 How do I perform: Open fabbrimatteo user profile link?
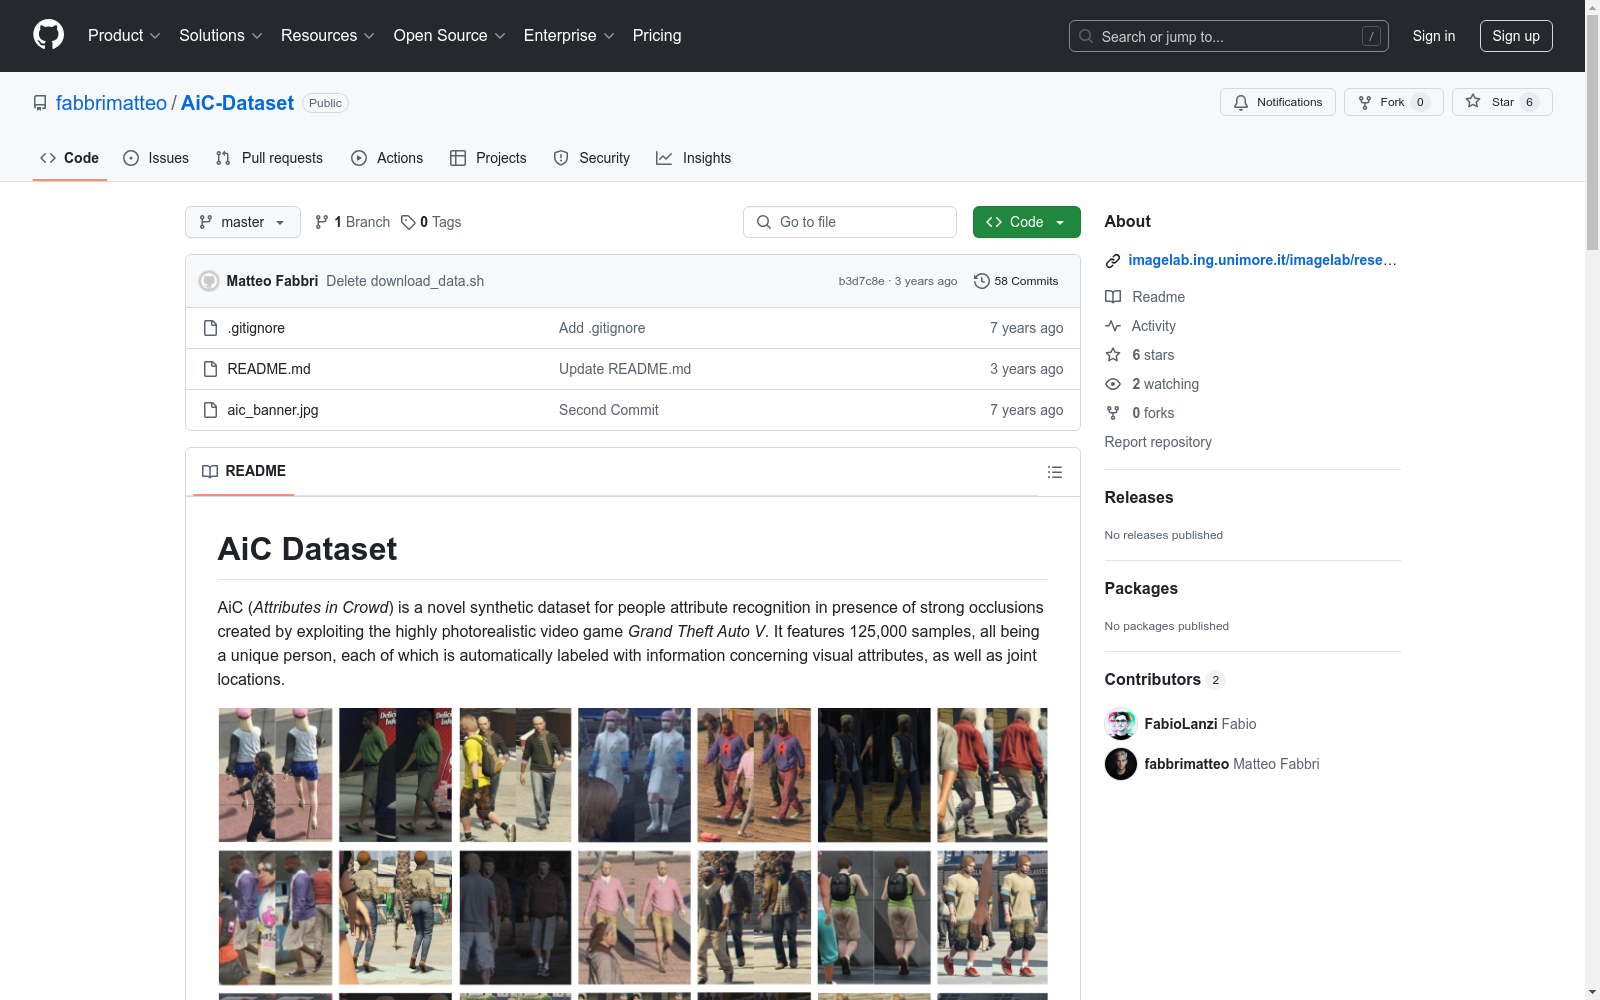(x=111, y=103)
